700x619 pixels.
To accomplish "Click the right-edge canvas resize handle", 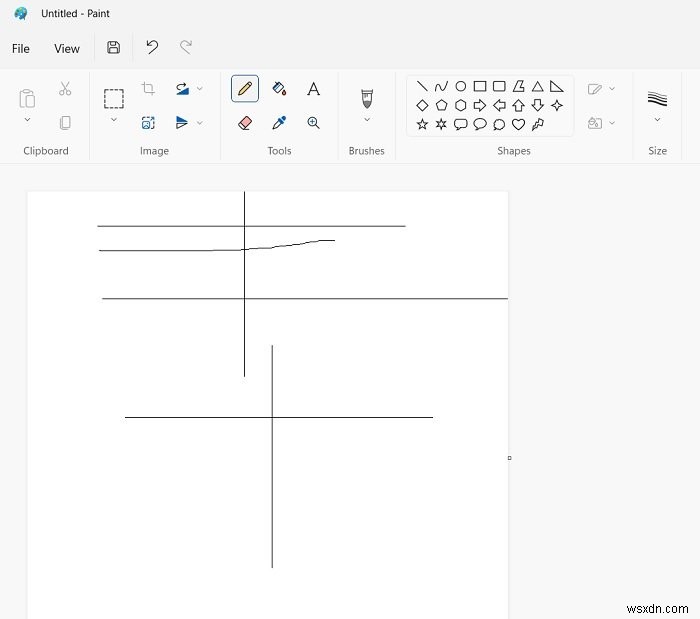I will pos(509,458).
